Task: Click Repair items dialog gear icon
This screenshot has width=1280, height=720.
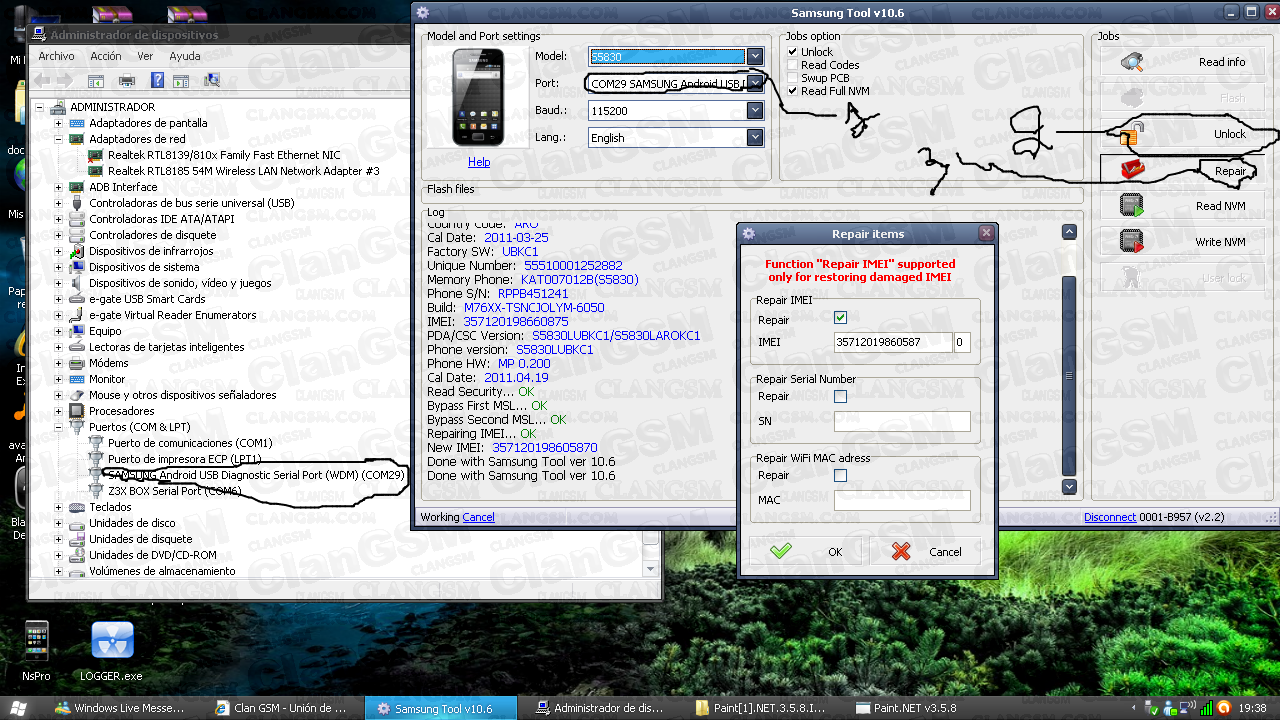Action: 748,234
